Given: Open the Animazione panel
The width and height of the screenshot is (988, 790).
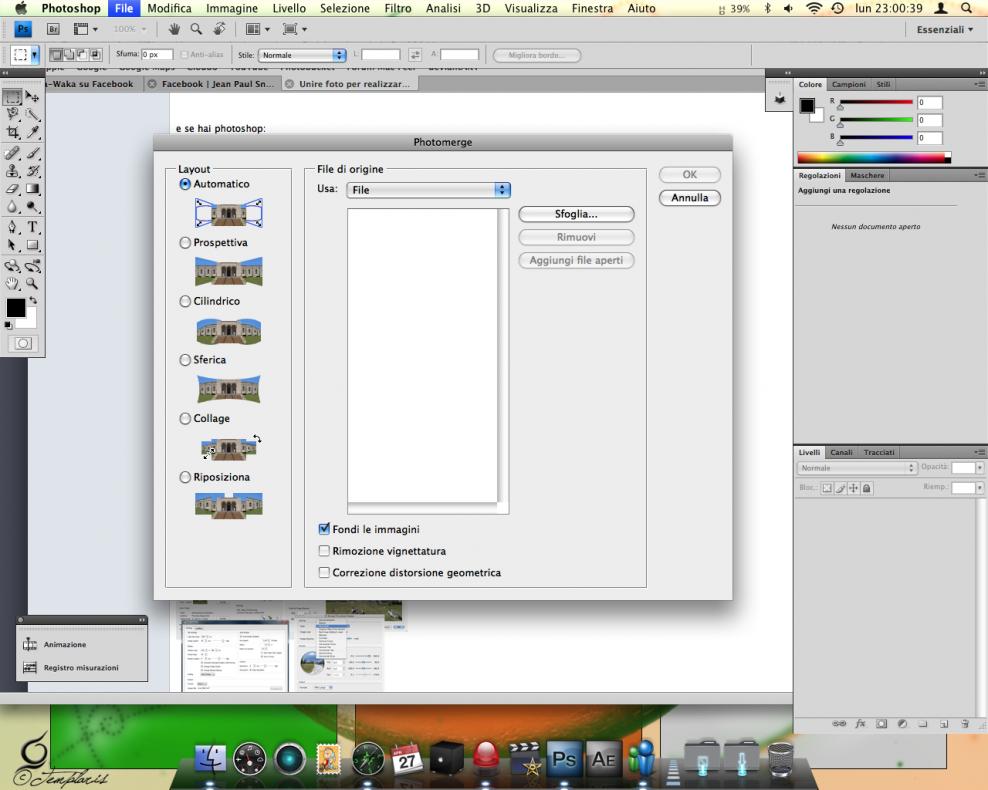Looking at the screenshot, I should point(65,644).
